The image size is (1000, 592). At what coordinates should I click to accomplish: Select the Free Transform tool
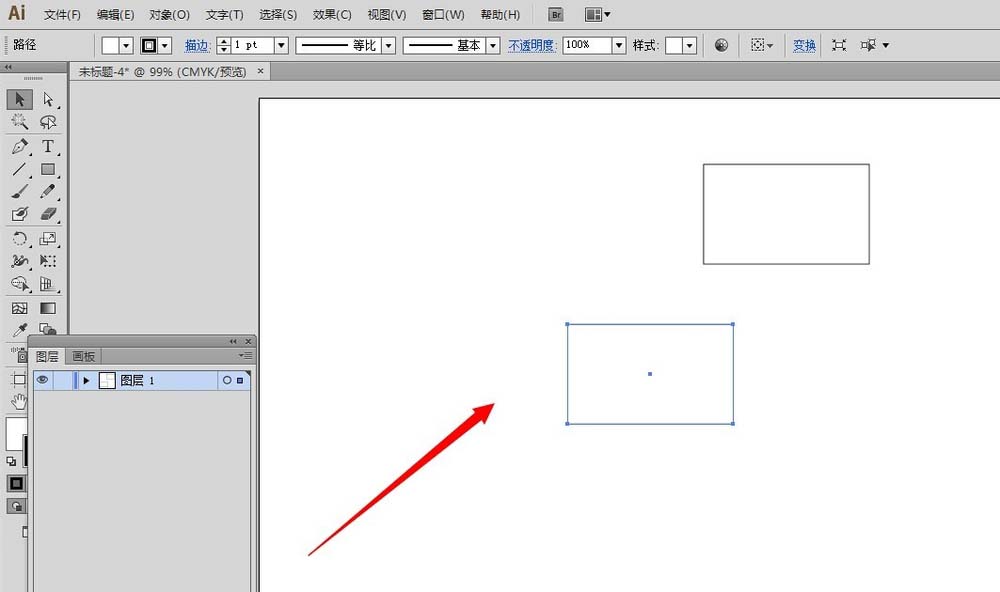[48, 261]
